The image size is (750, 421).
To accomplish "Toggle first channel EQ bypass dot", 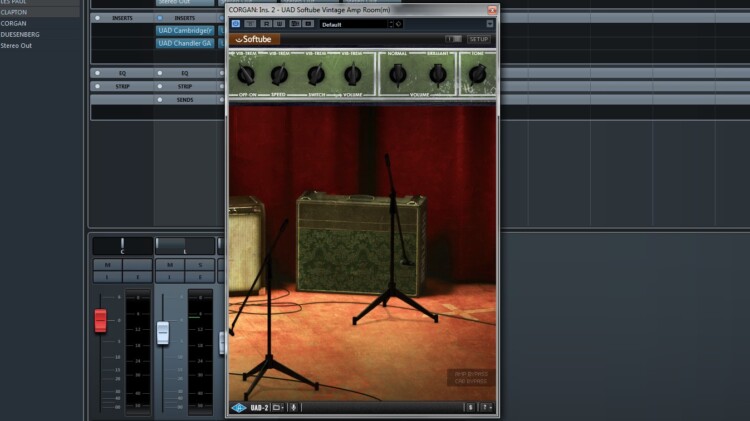I will click(x=98, y=73).
